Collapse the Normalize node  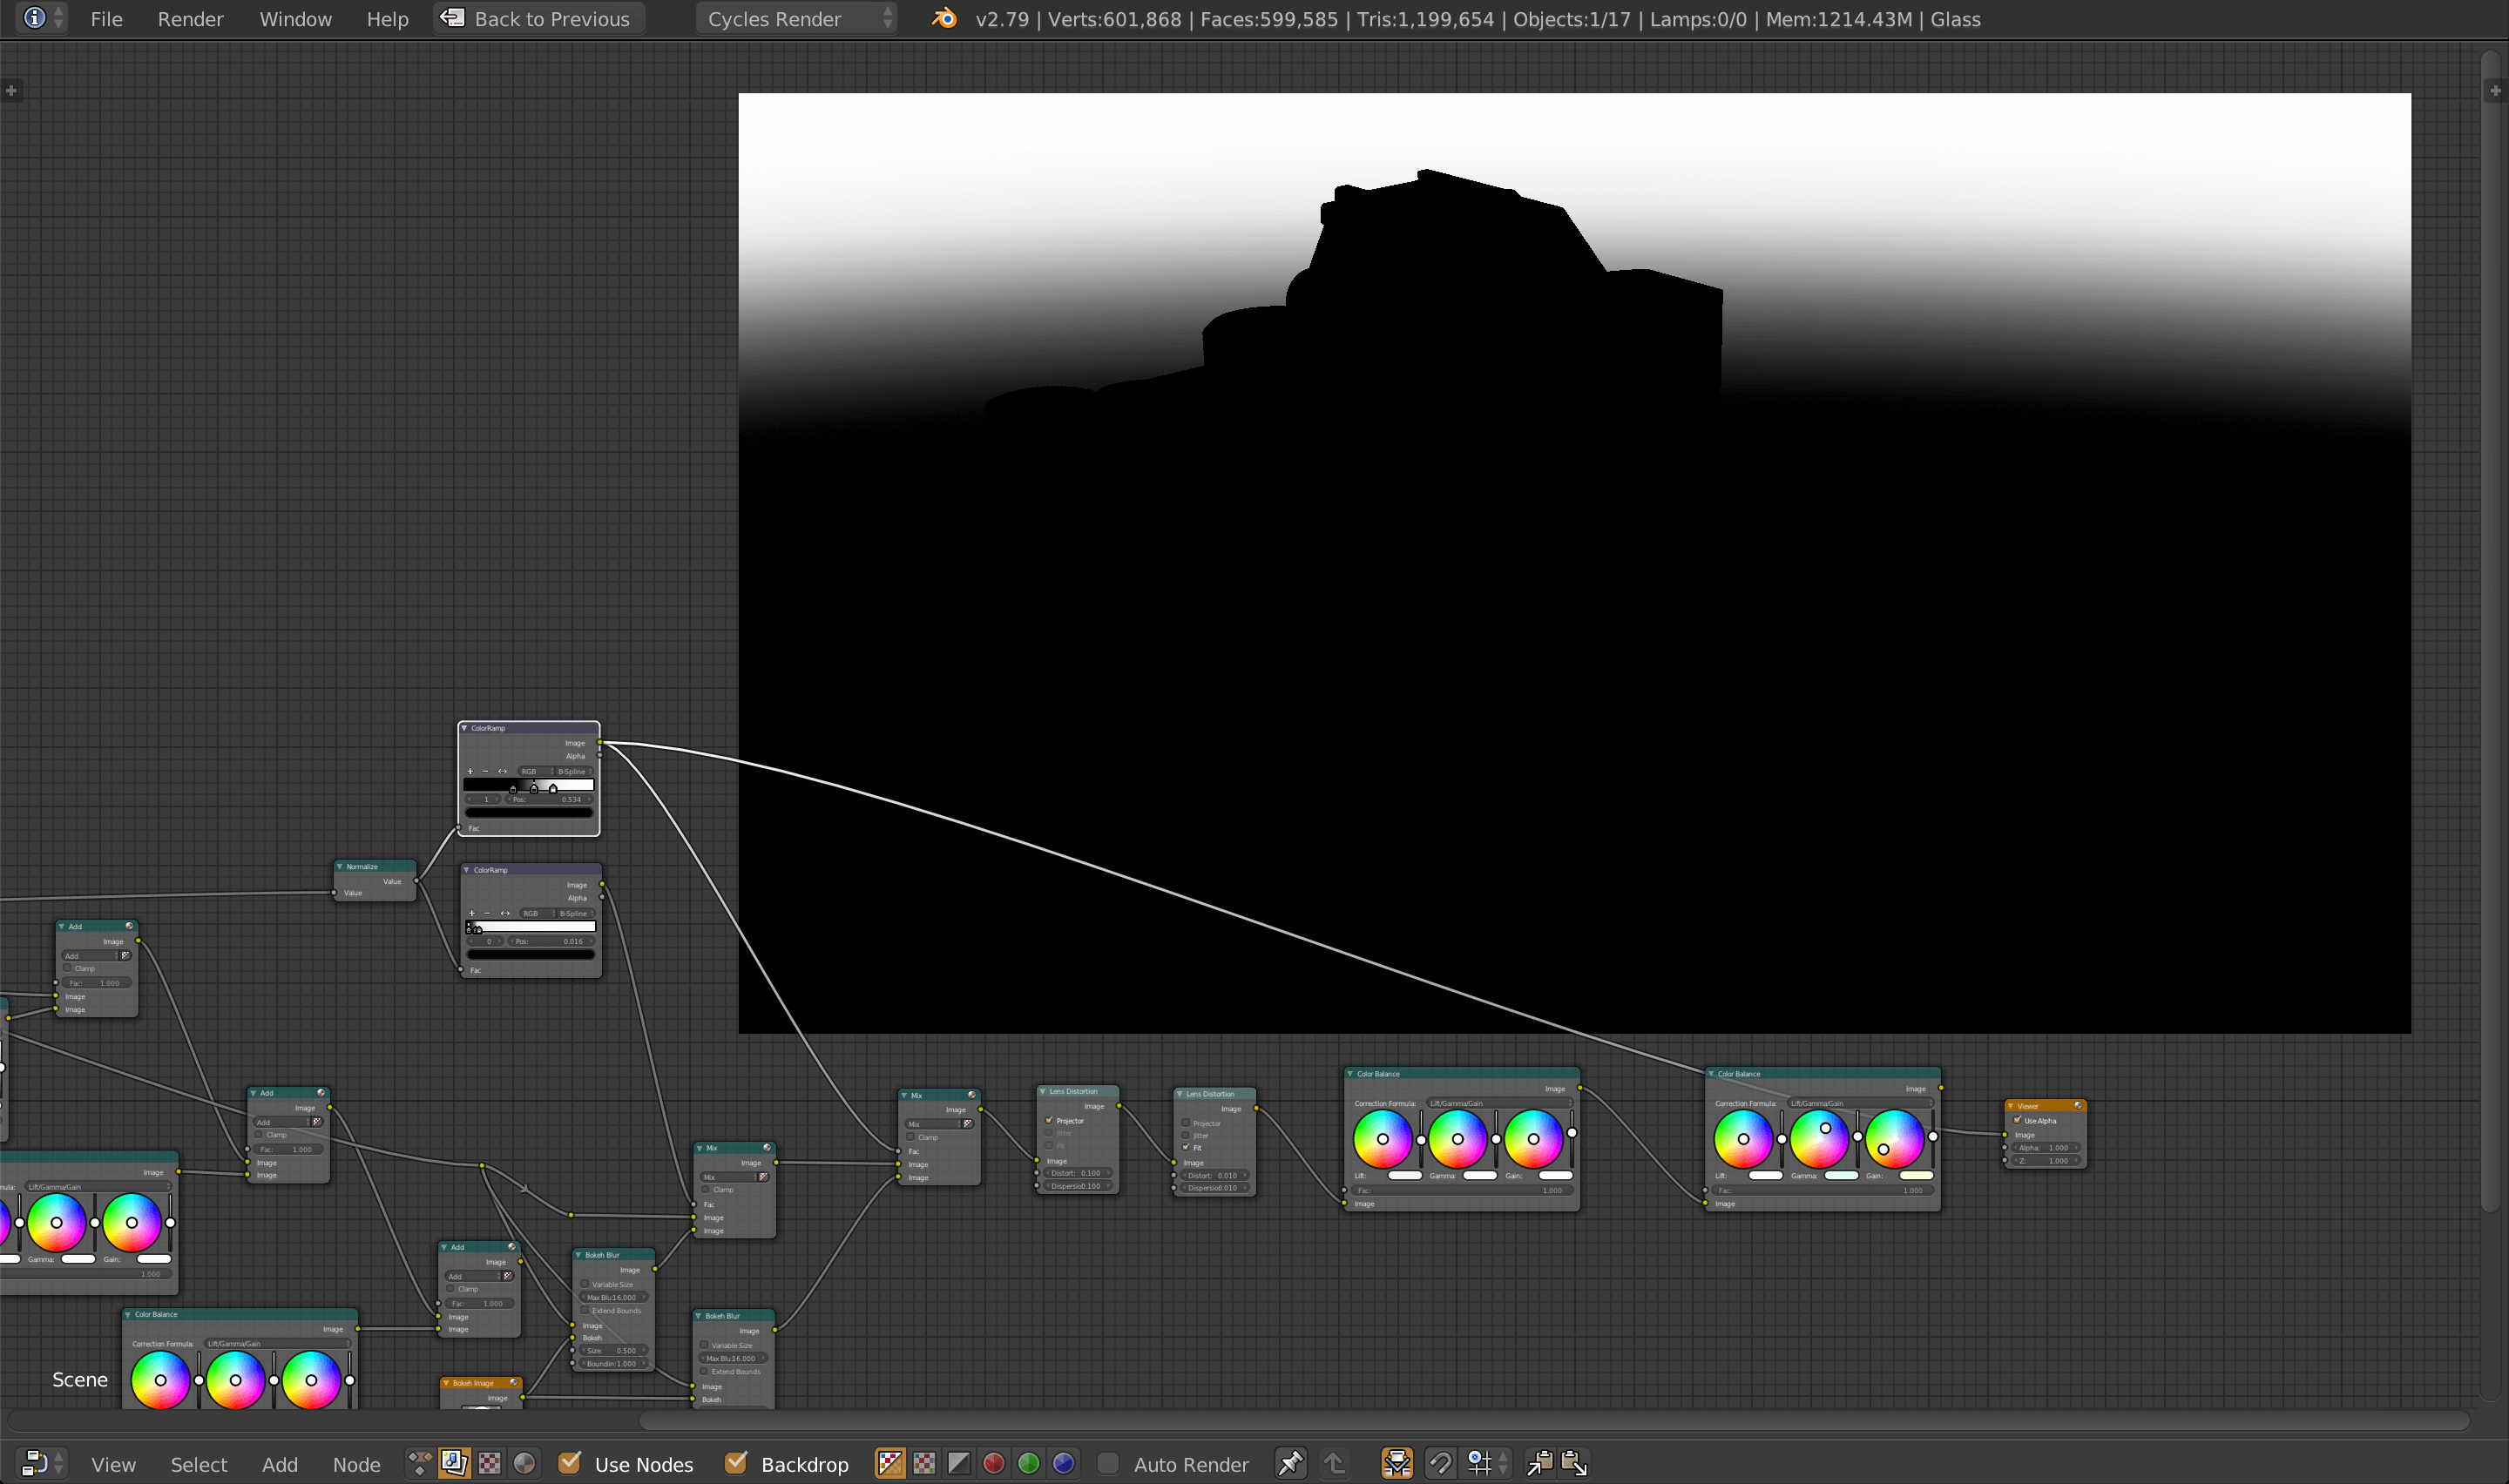tap(340, 866)
